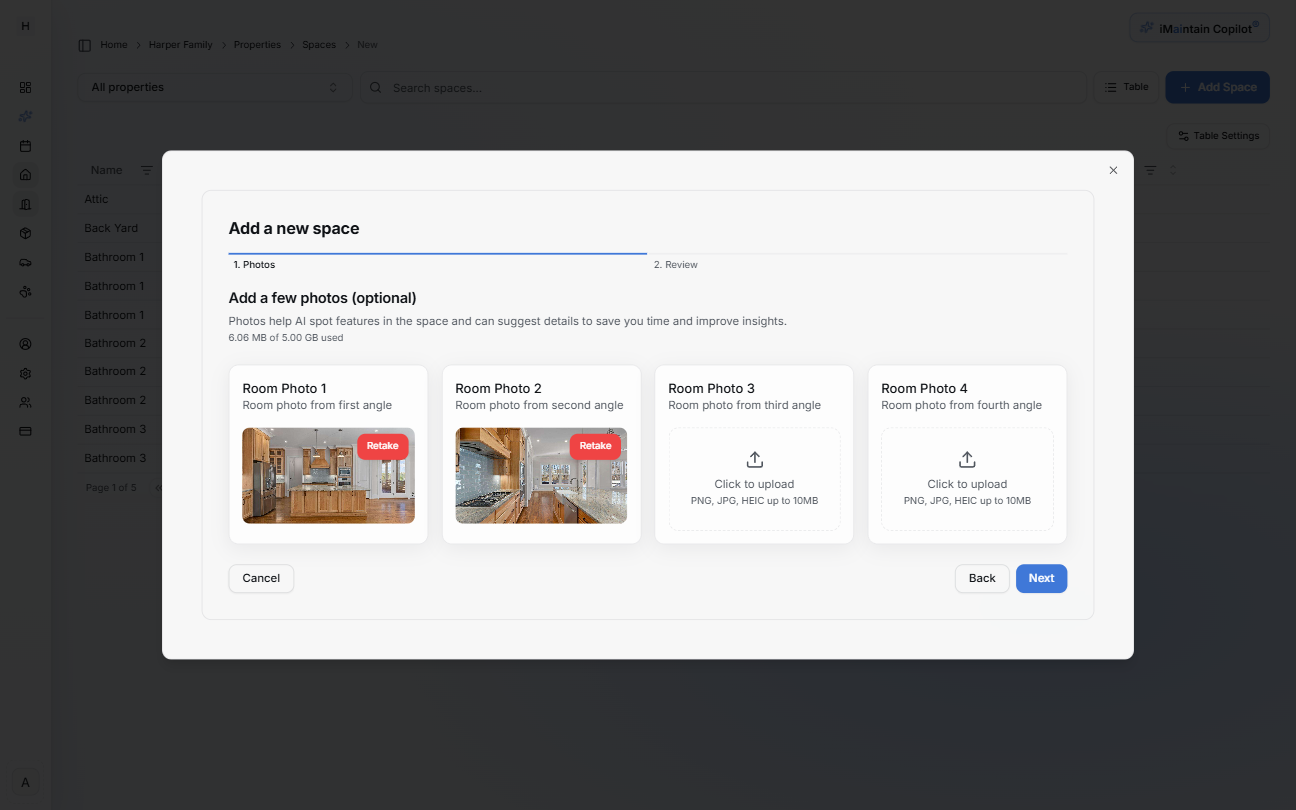Image resolution: width=1296 pixels, height=810 pixels.
Task: Open the settings gear icon in the sidebar
Action: pyautogui.click(x=25, y=373)
